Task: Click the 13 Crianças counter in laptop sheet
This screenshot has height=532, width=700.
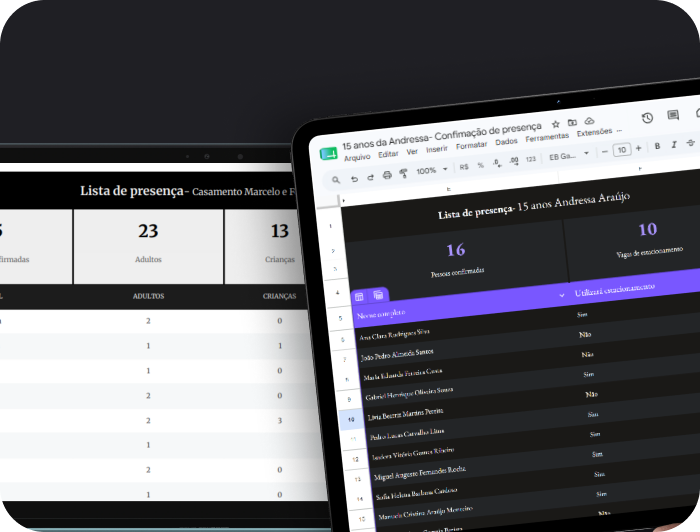Action: tap(280, 243)
